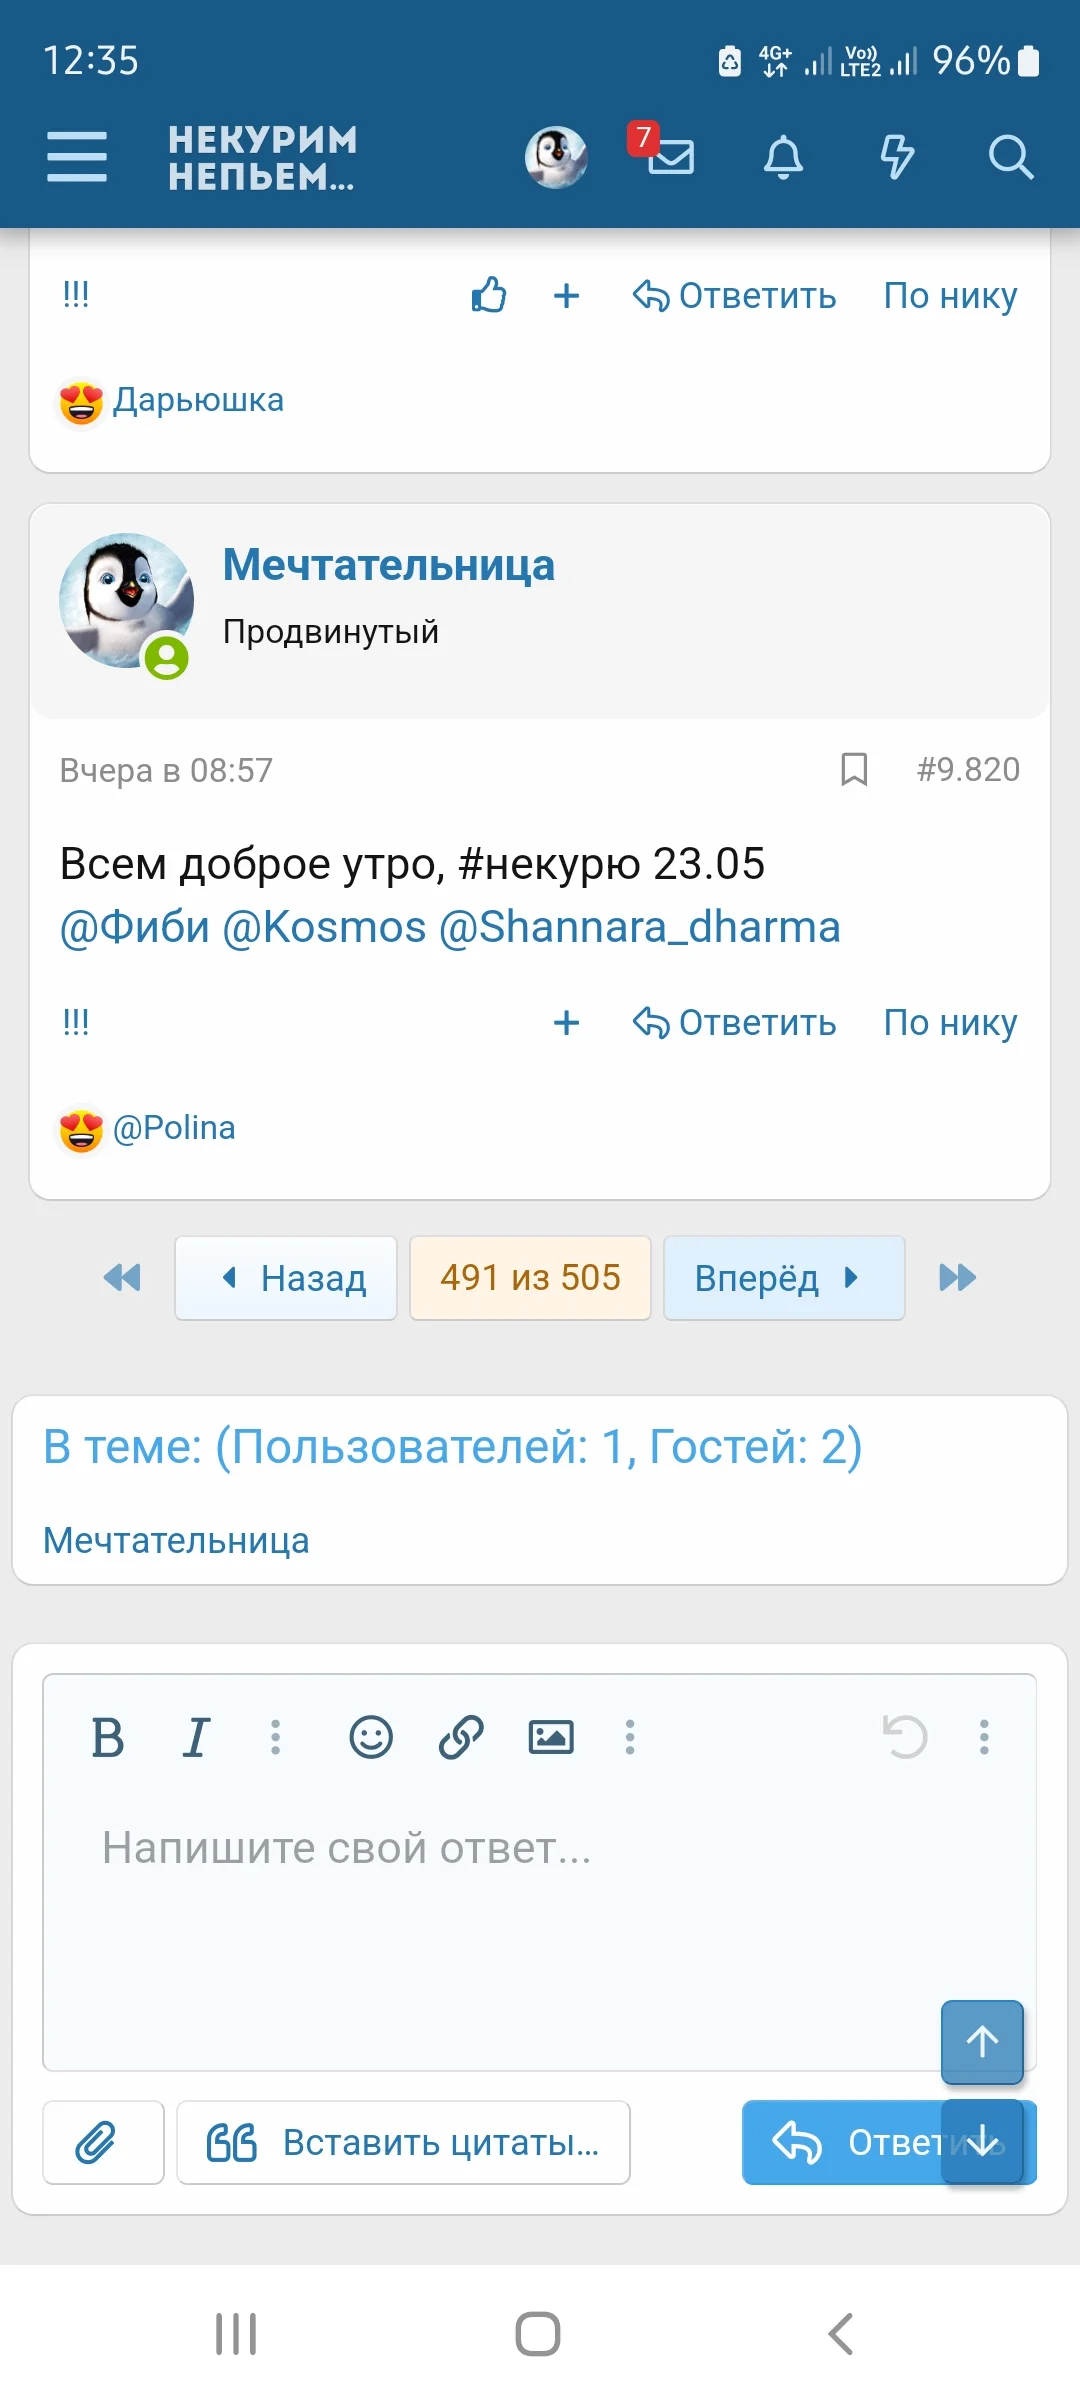
Task: Open forum search magnifier
Action: 1010,157
